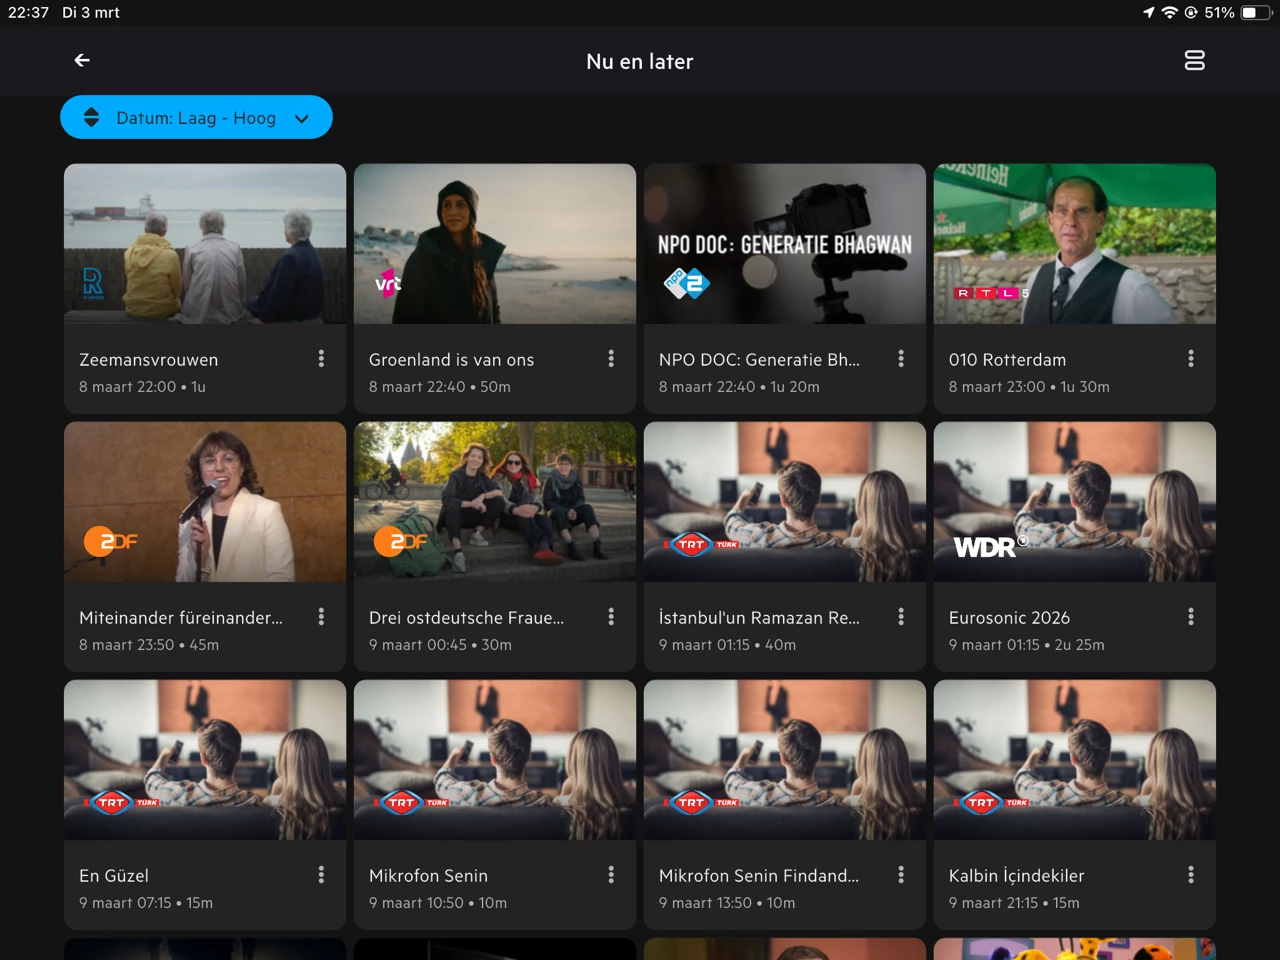Image resolution: width=1280 pixels, height=960 pixels.
Task: Open more options for Drei ostdeutsche Frauen
Action: (611, 617)
